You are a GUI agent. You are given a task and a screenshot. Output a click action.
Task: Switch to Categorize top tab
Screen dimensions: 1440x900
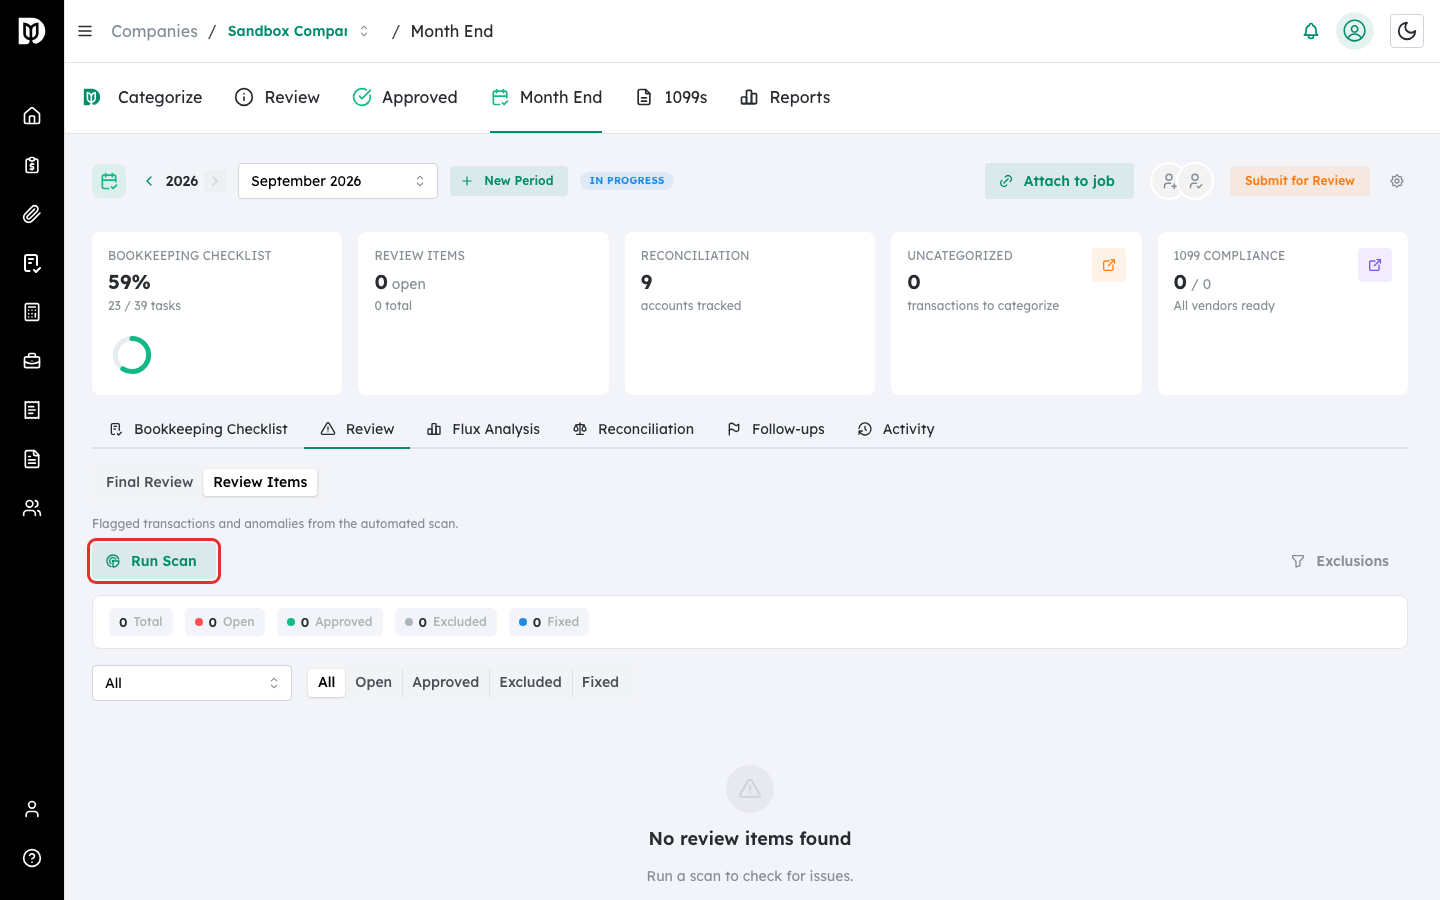point(143,97)
